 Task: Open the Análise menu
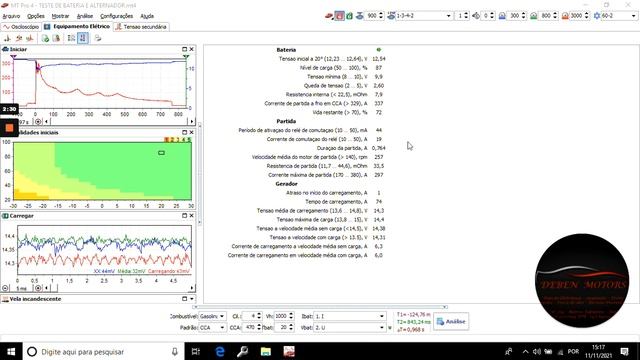(x=84, y=16)
